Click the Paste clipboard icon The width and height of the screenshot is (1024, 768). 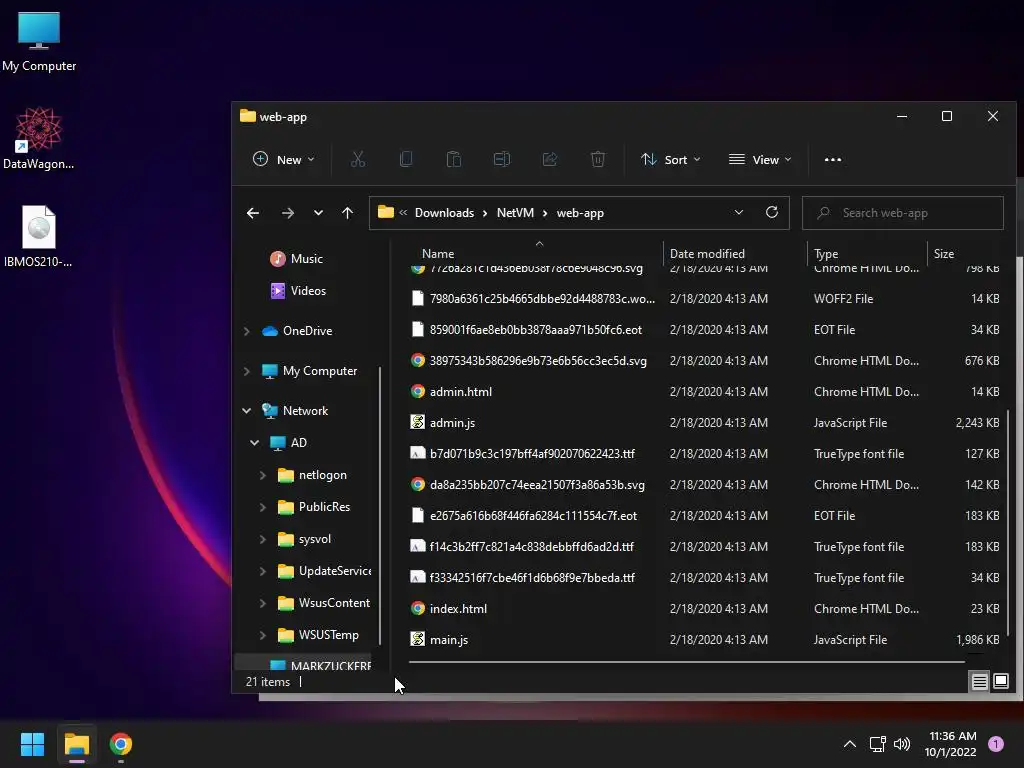point(454,159)
